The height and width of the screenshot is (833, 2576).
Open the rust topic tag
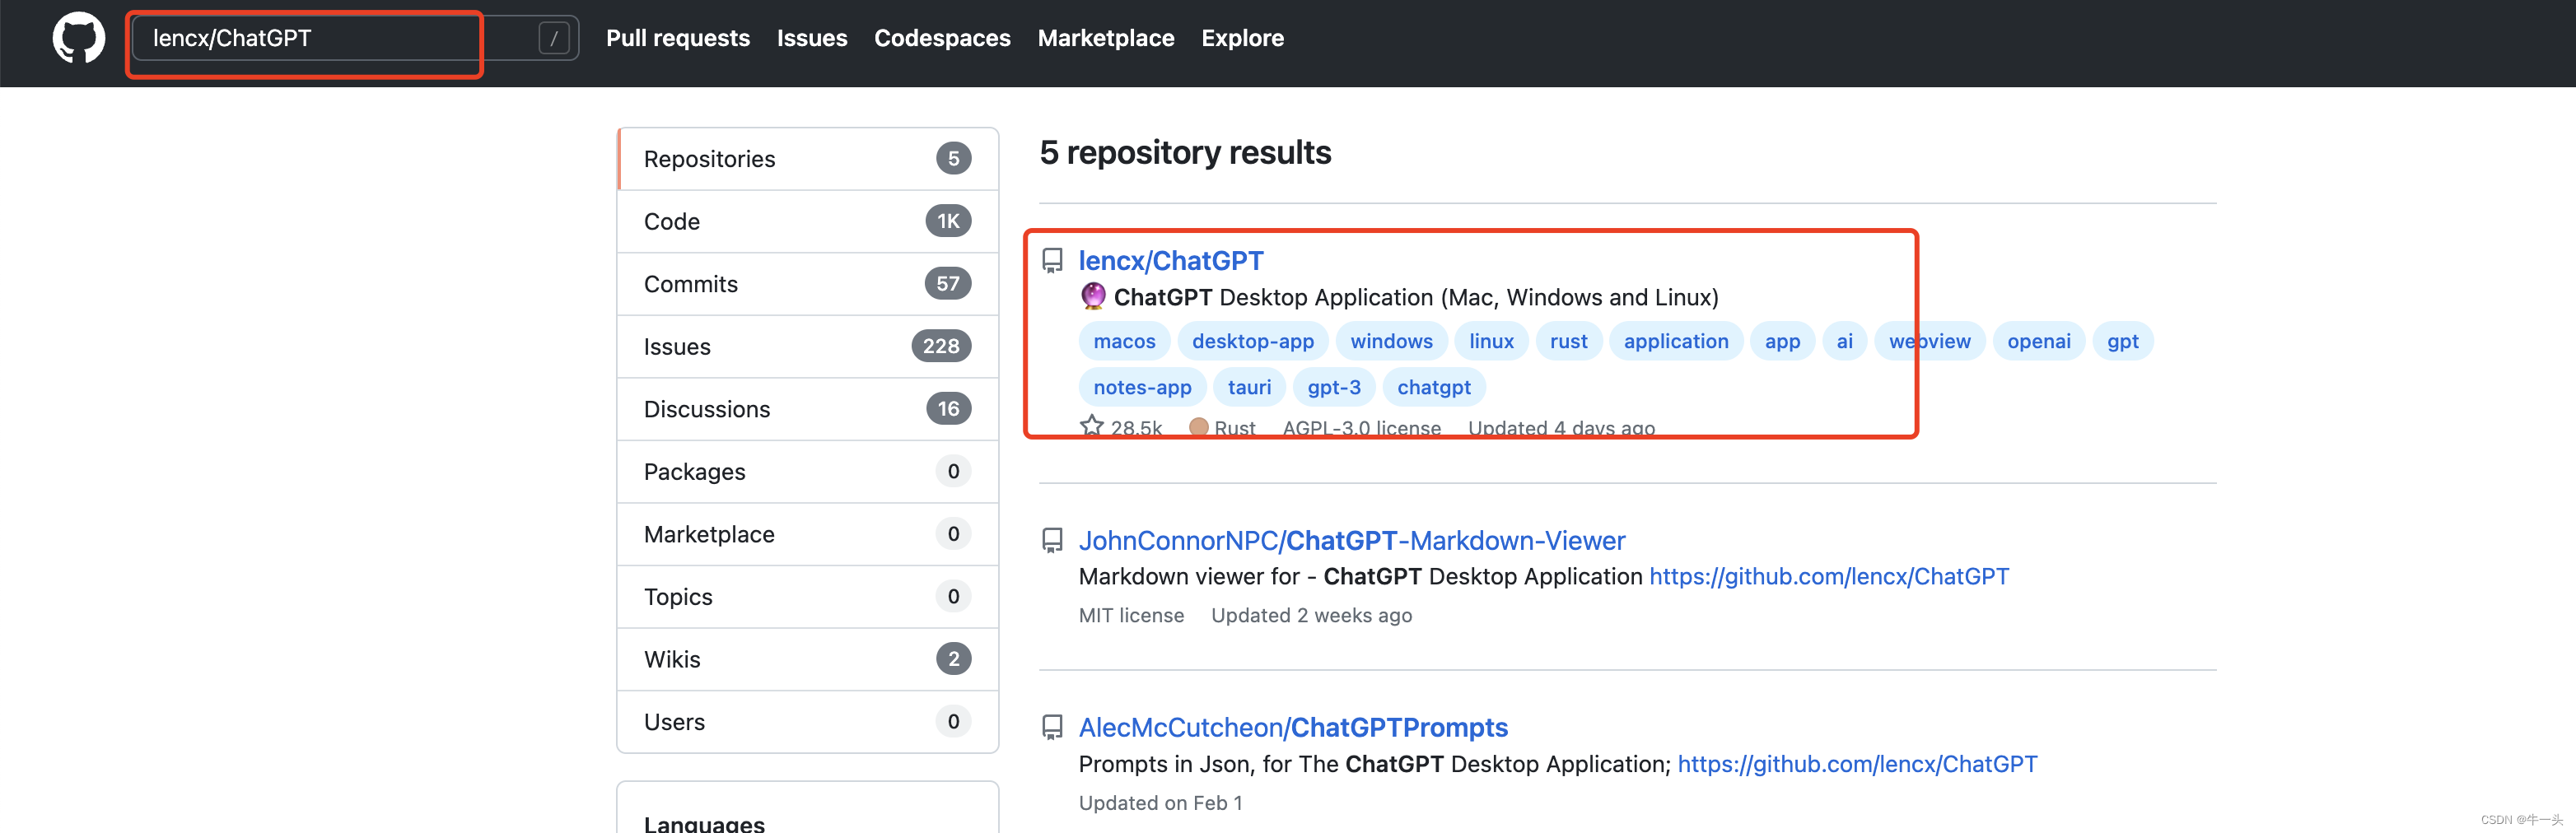(1568, 341)
